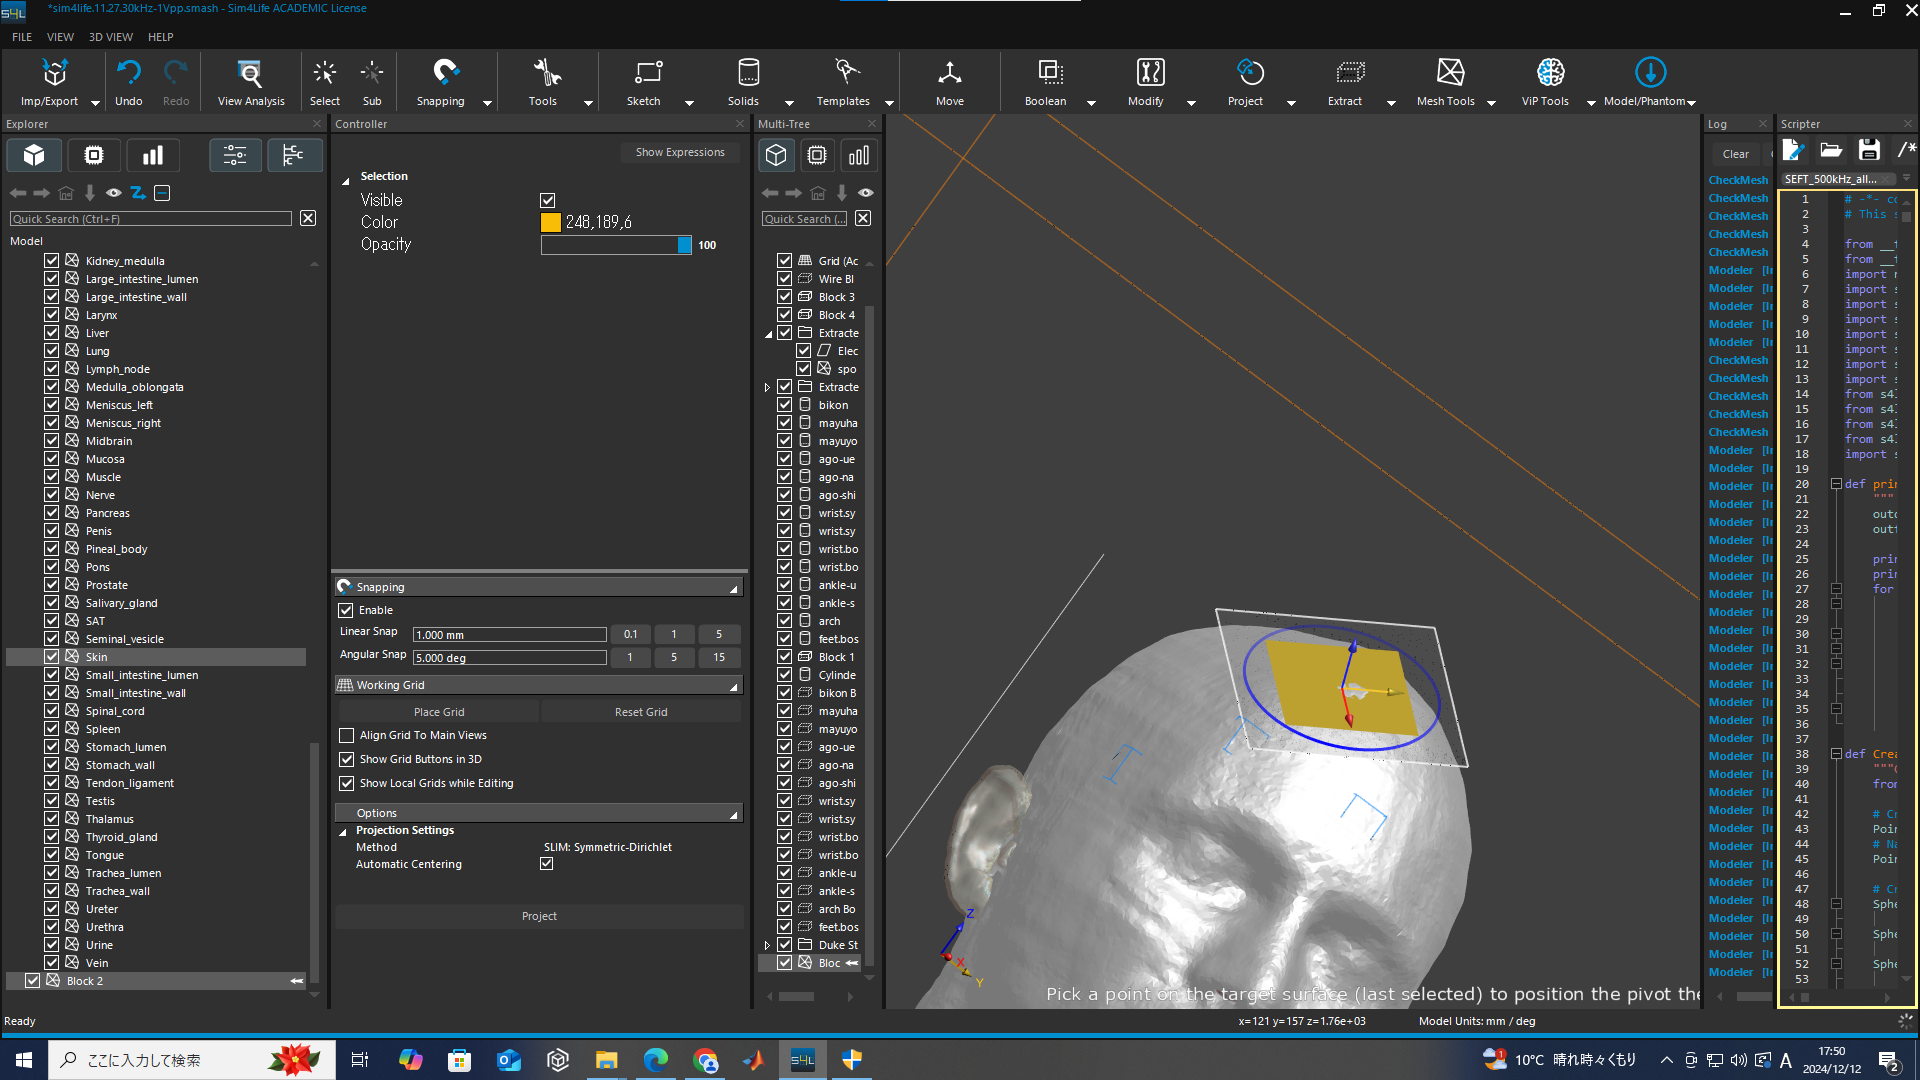Uncheck Show Local Grids while Editing
The image size is (1920, 1080).
[346, 783]
